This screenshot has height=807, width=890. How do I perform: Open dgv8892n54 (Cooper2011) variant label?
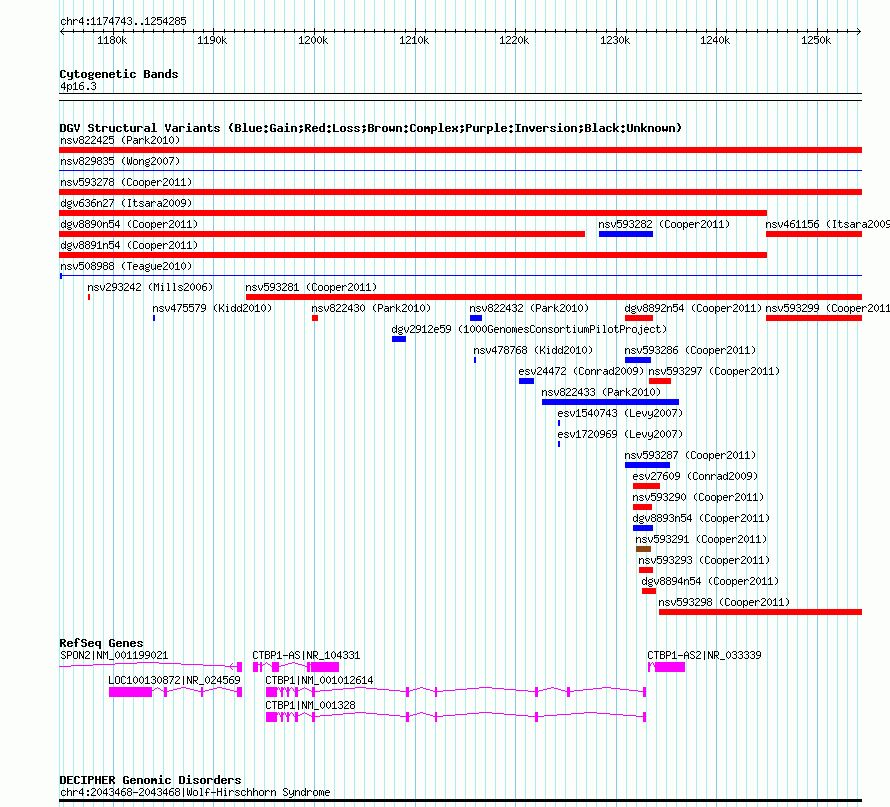pos(693,308)
